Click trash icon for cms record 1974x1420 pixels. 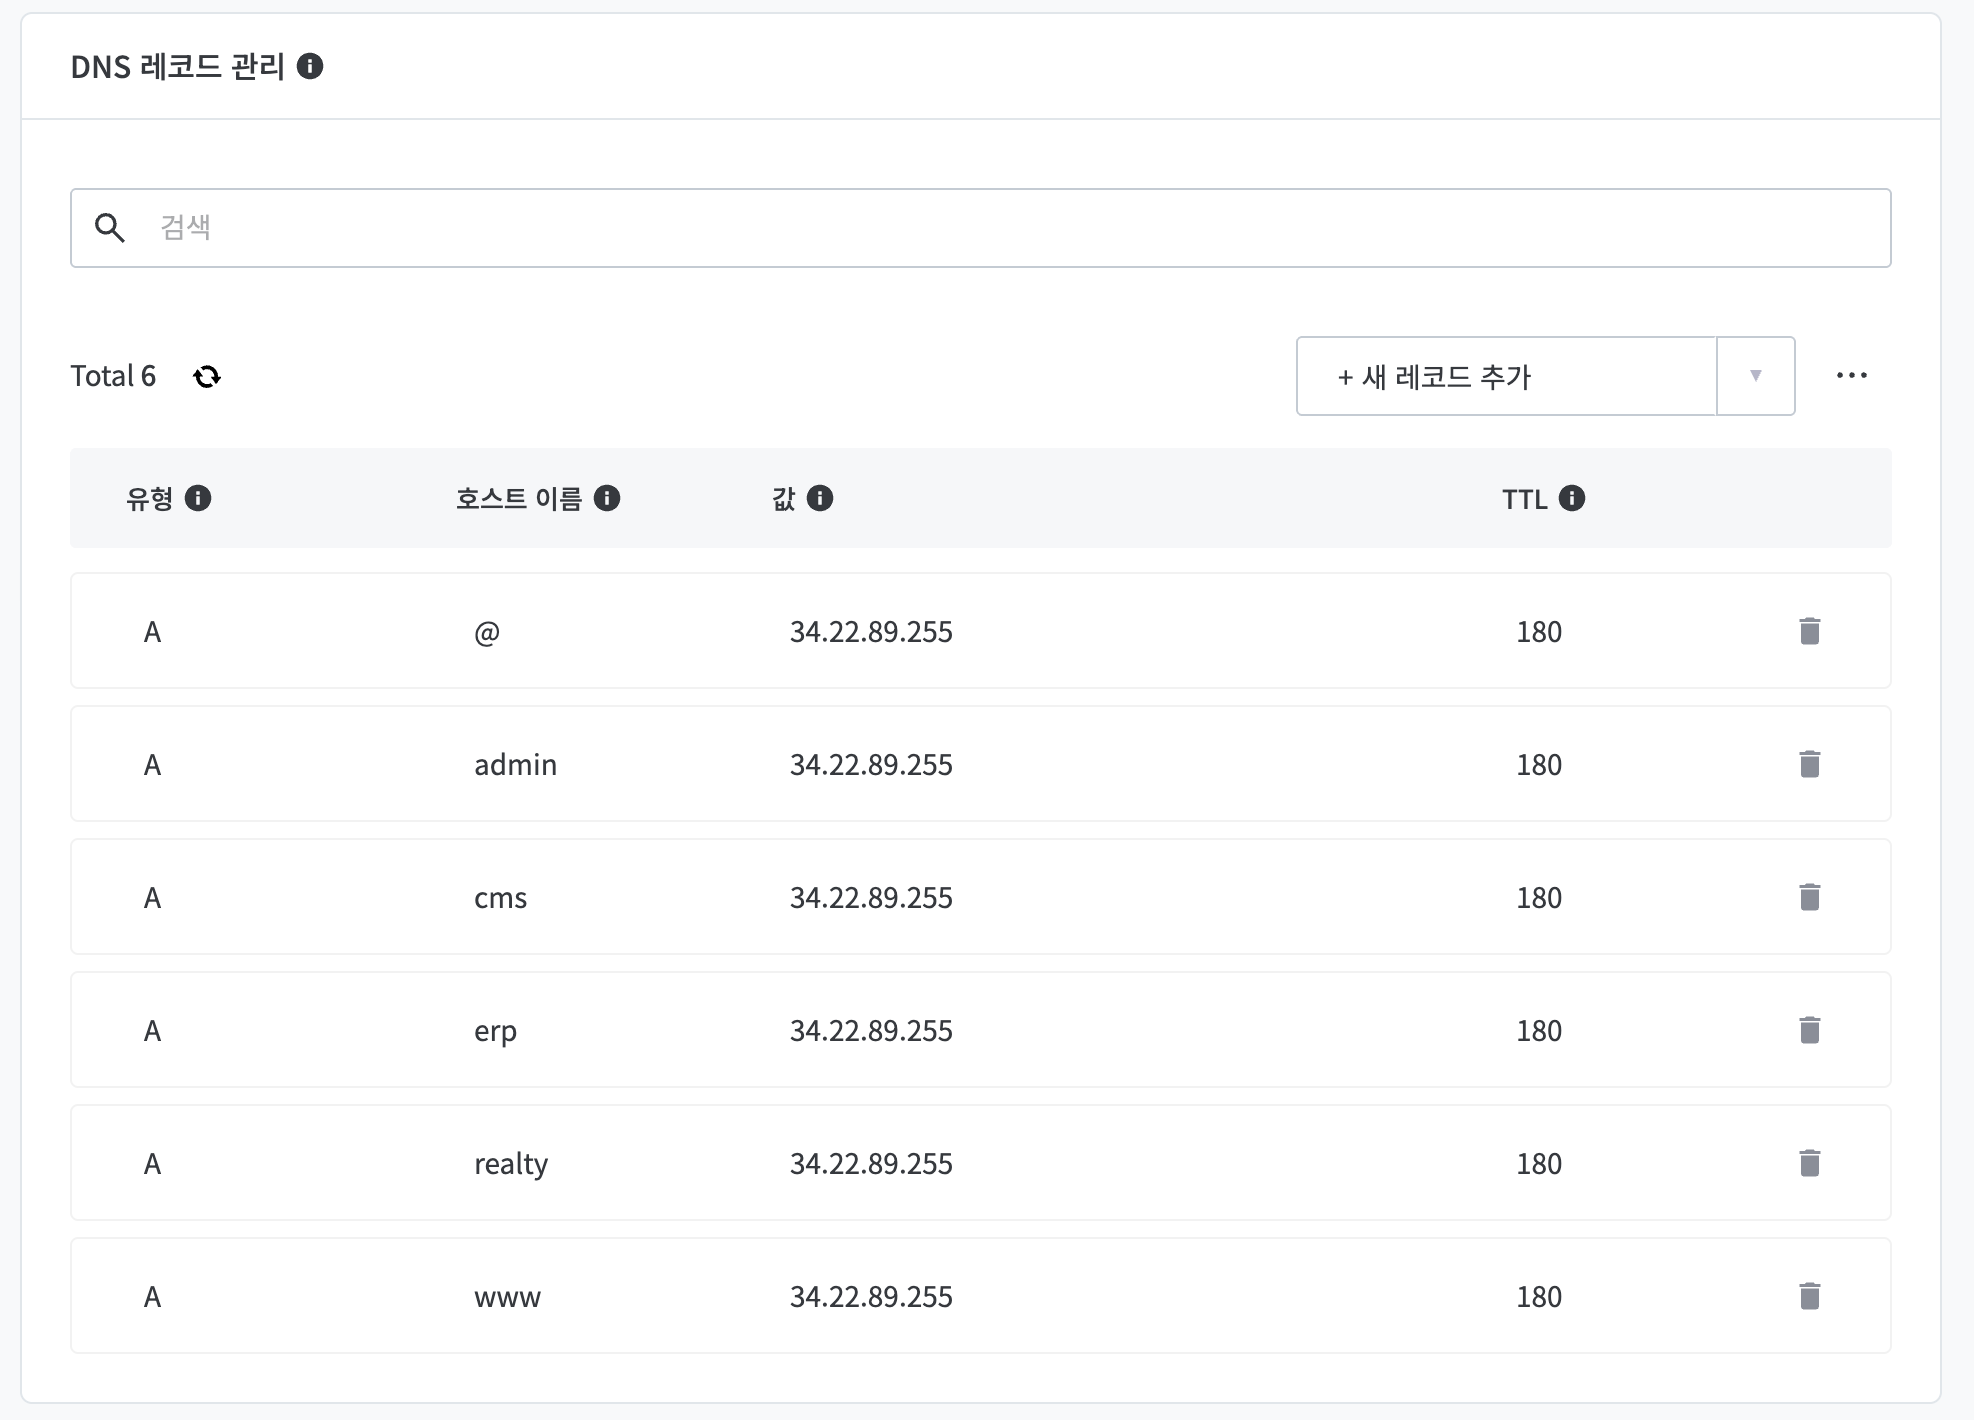tap(1809, 897)
